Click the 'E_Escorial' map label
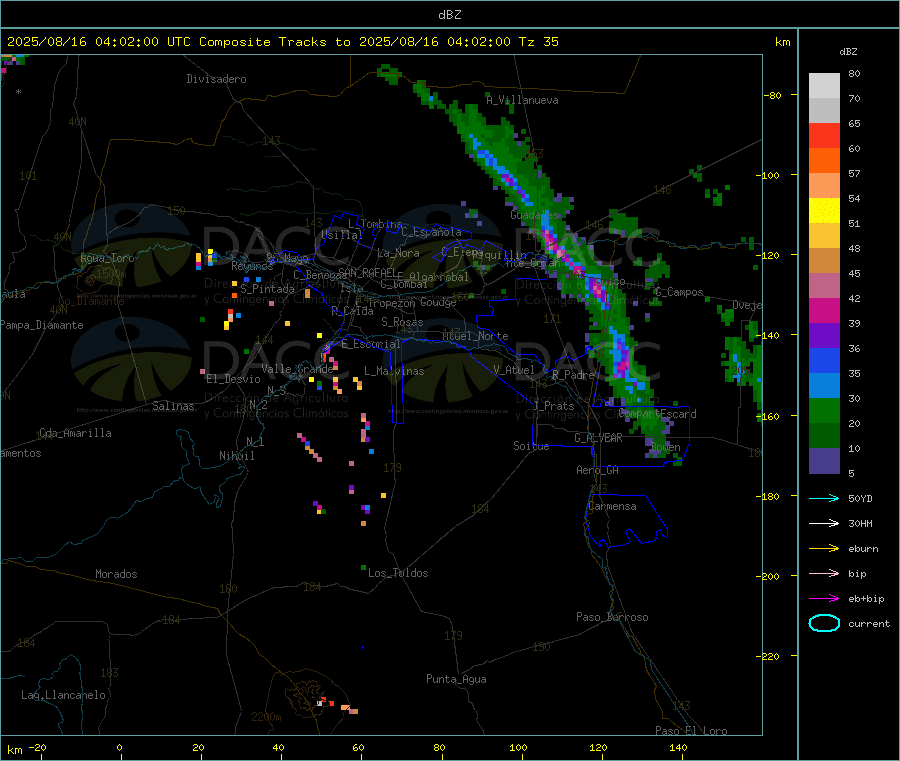This screenshot has width=900, height=761. [x=371, y=344]
